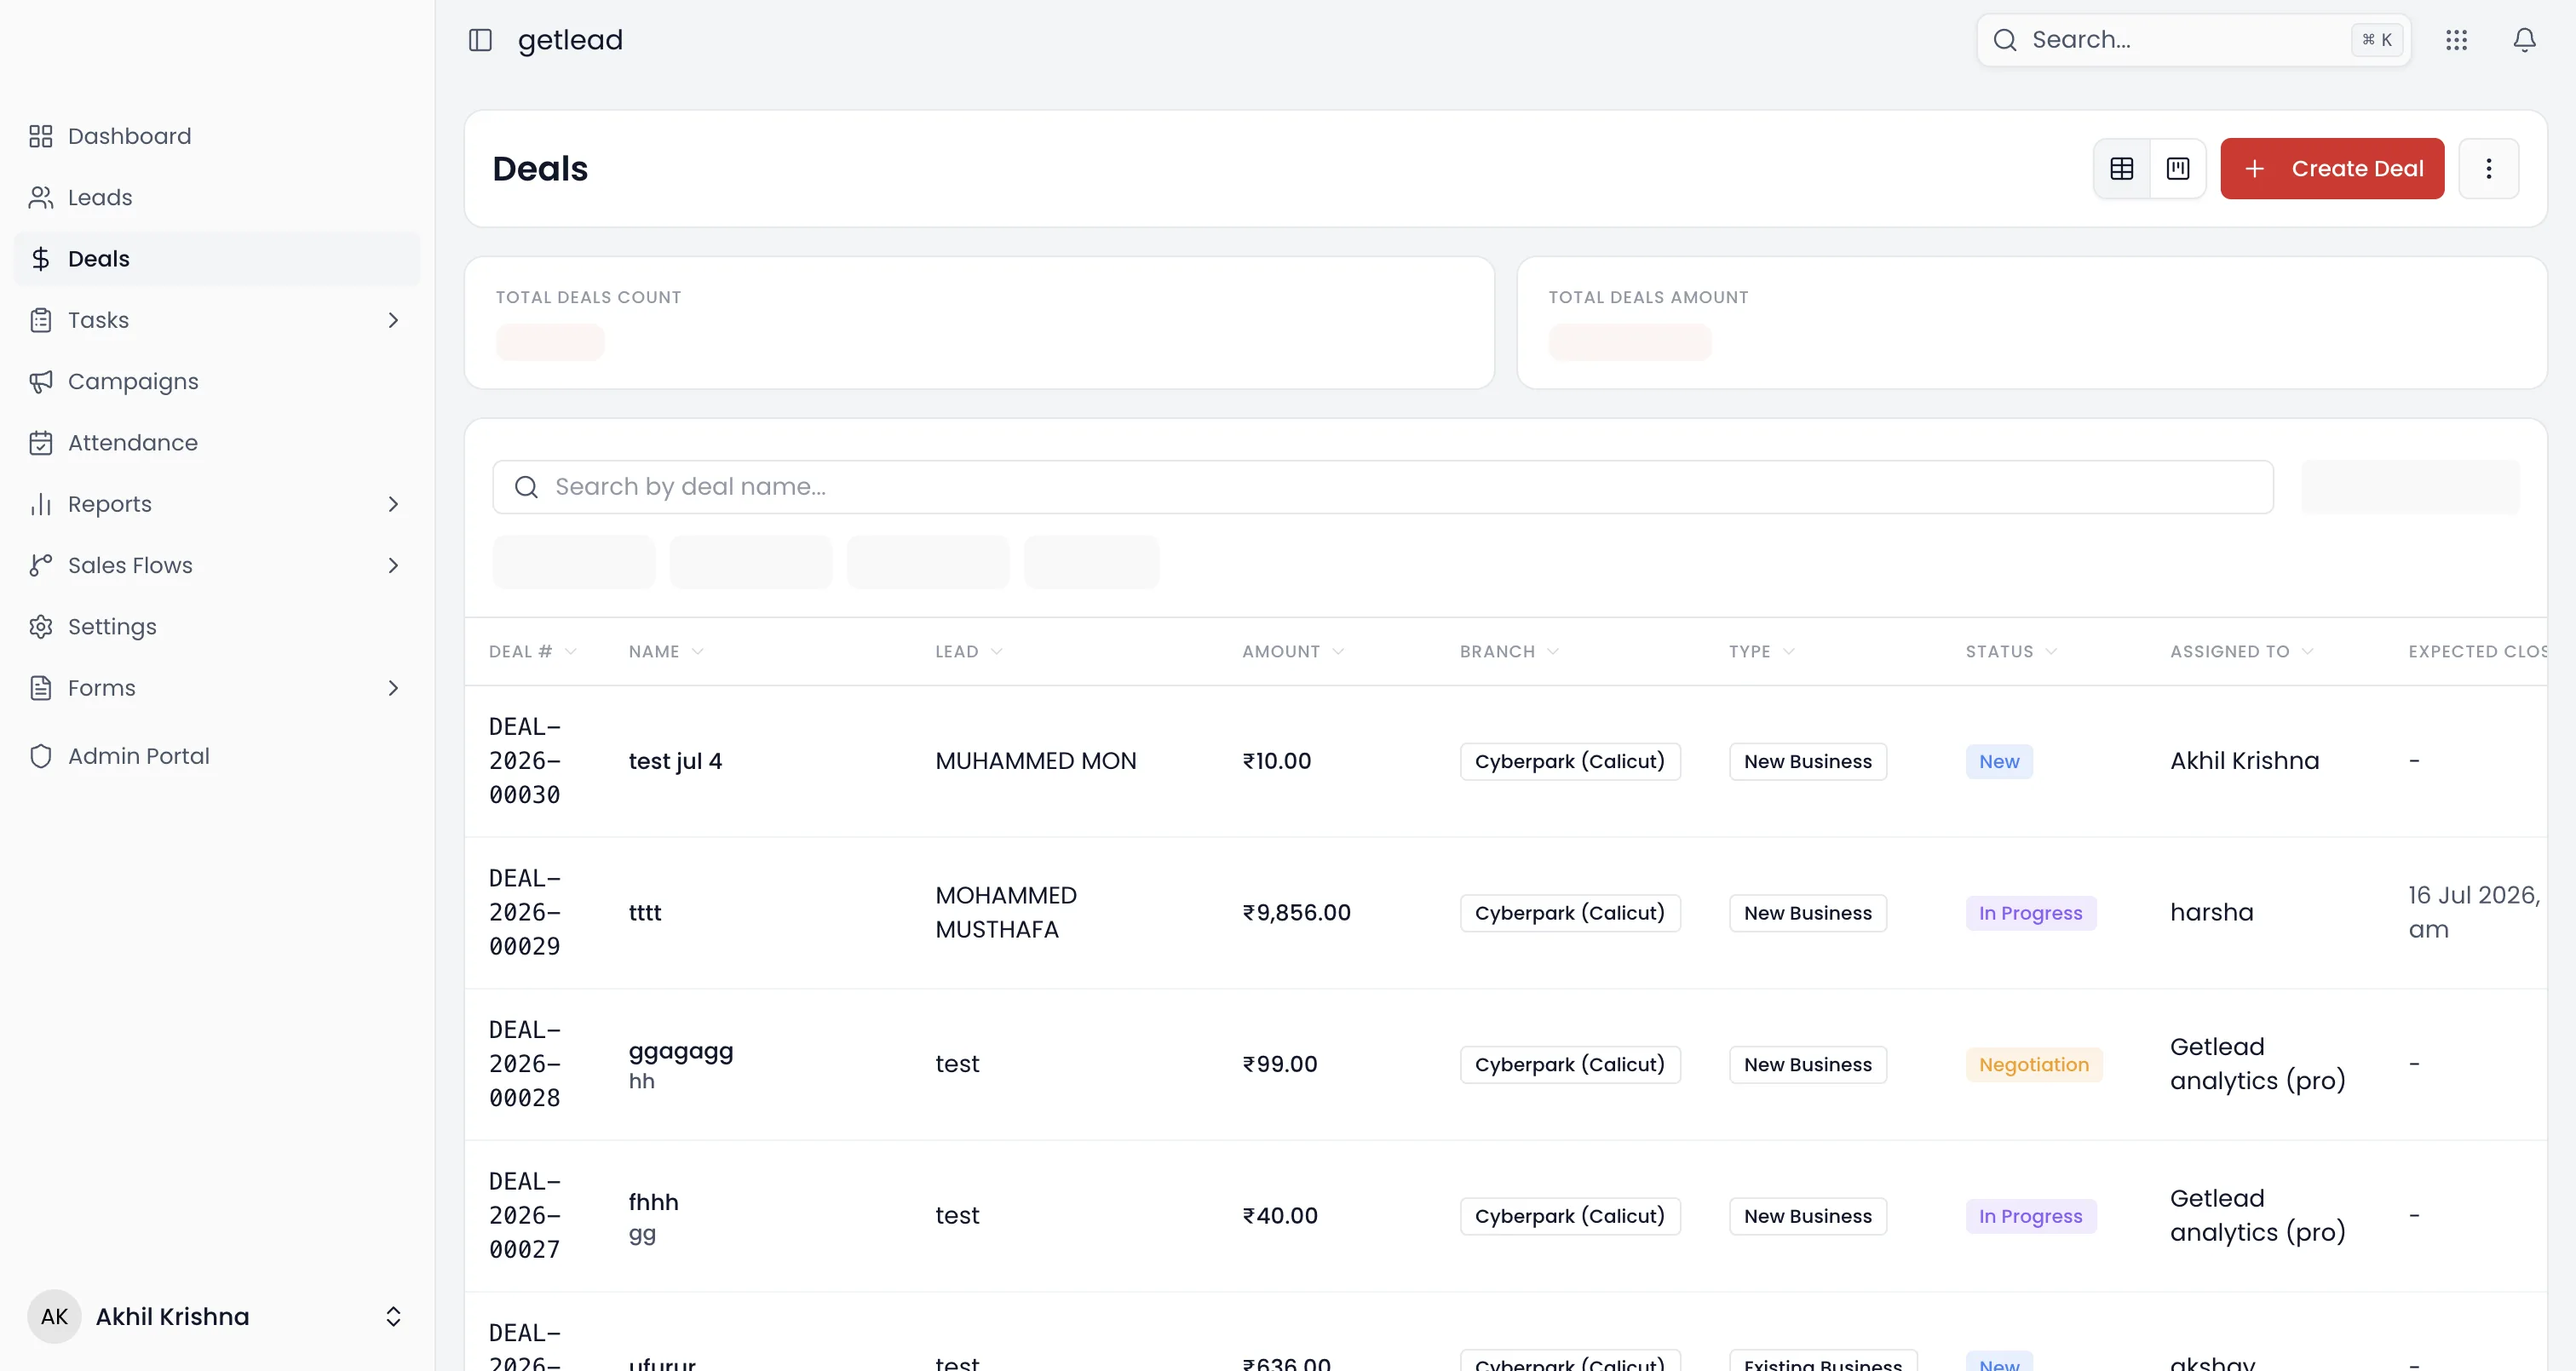Screen dimensions: 2576x1371
Task: Open Settings in the sidebar
Action: 217,626
